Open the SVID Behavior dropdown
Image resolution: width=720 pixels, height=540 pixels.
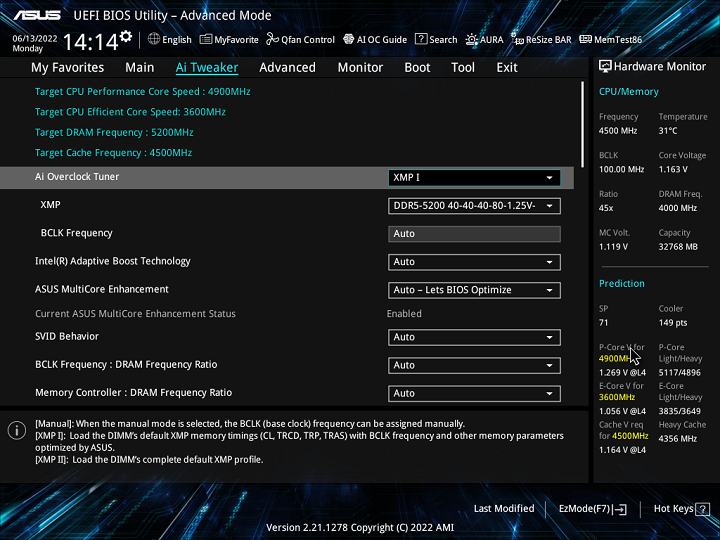click(x=474, y=337)
